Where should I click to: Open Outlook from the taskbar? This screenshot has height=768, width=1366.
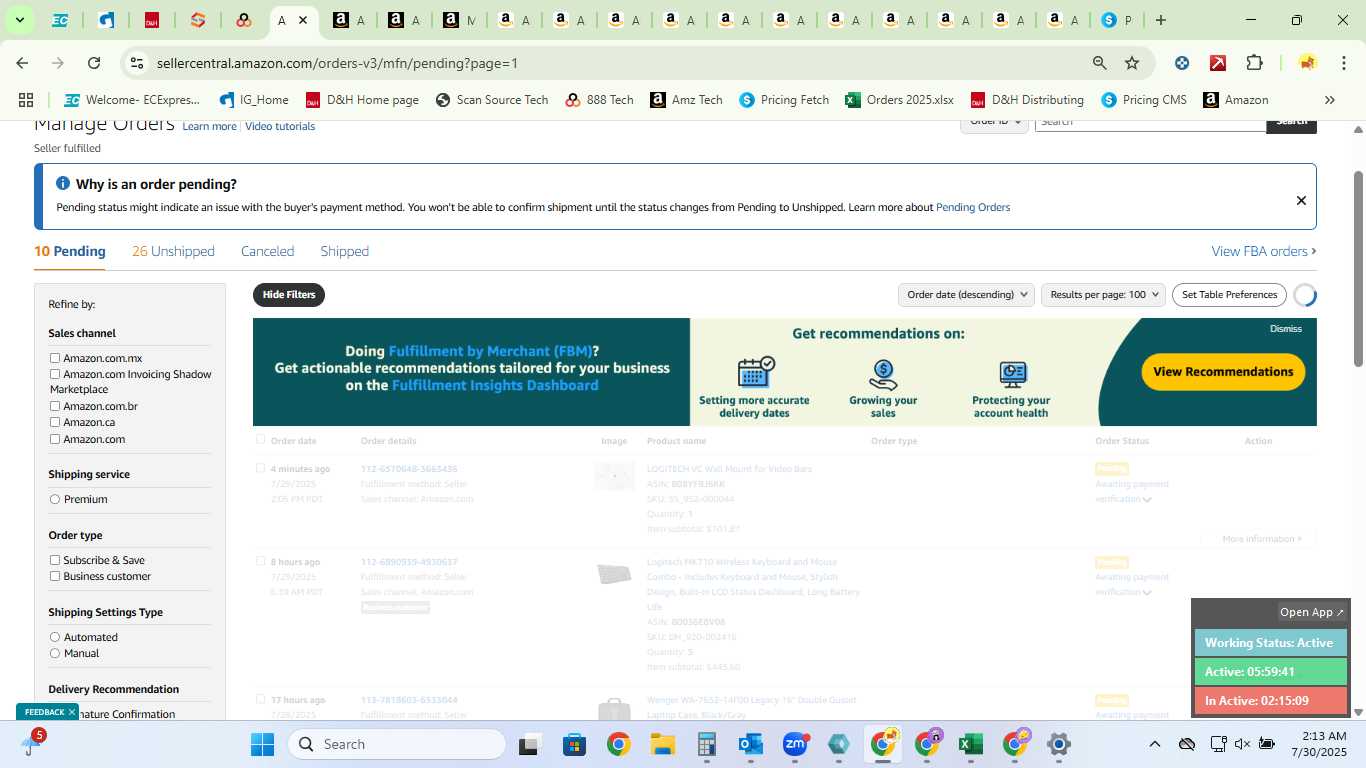pyautogui.click(x=751, y=744)
